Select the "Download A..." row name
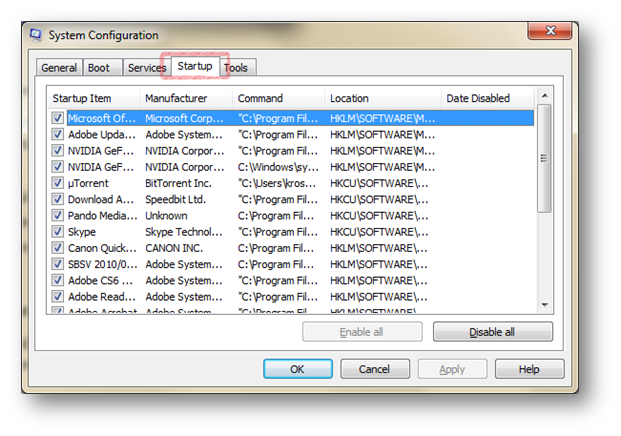Image resolution: width=621 pixels, height=436 pixels. (101, 200)
